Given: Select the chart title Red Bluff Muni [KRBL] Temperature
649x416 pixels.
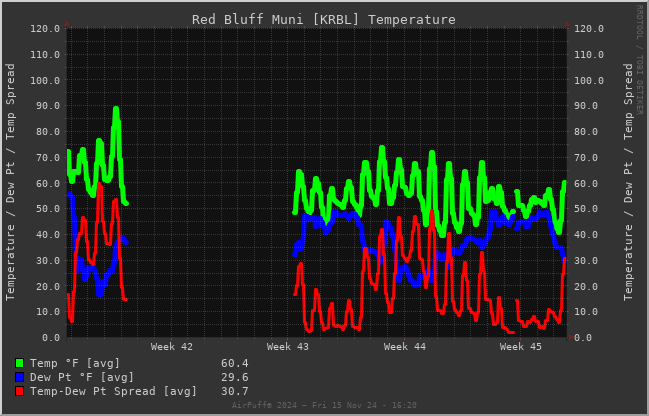Looking at the screenshot, I should click(324, 19).
